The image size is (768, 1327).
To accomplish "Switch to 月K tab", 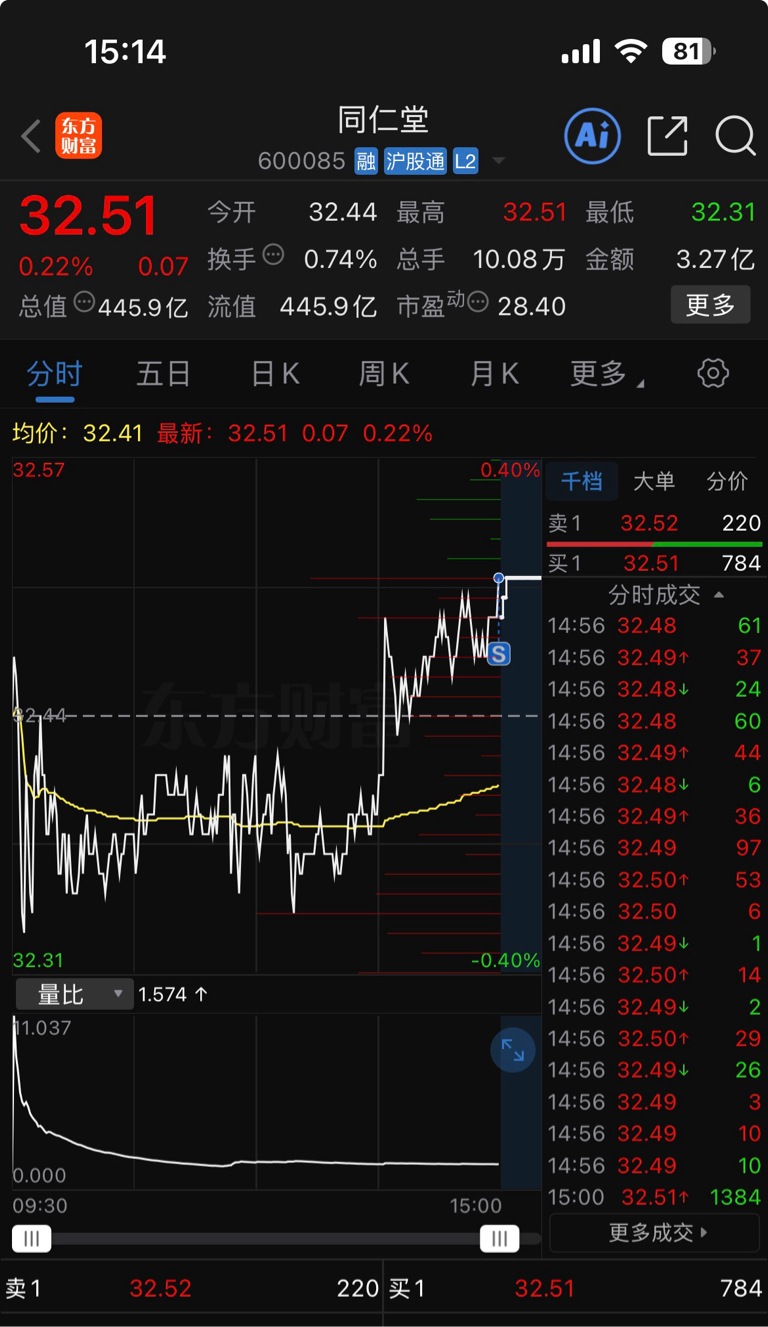I will point(495,375).
